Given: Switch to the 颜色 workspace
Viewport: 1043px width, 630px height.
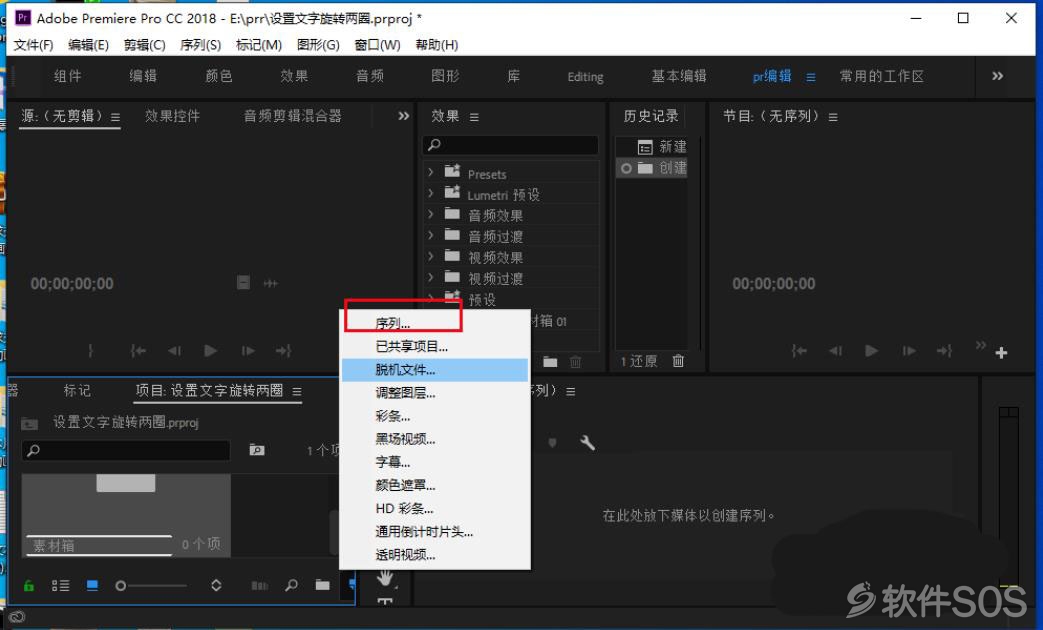Looking at the screenshot, I should point(219,76).
